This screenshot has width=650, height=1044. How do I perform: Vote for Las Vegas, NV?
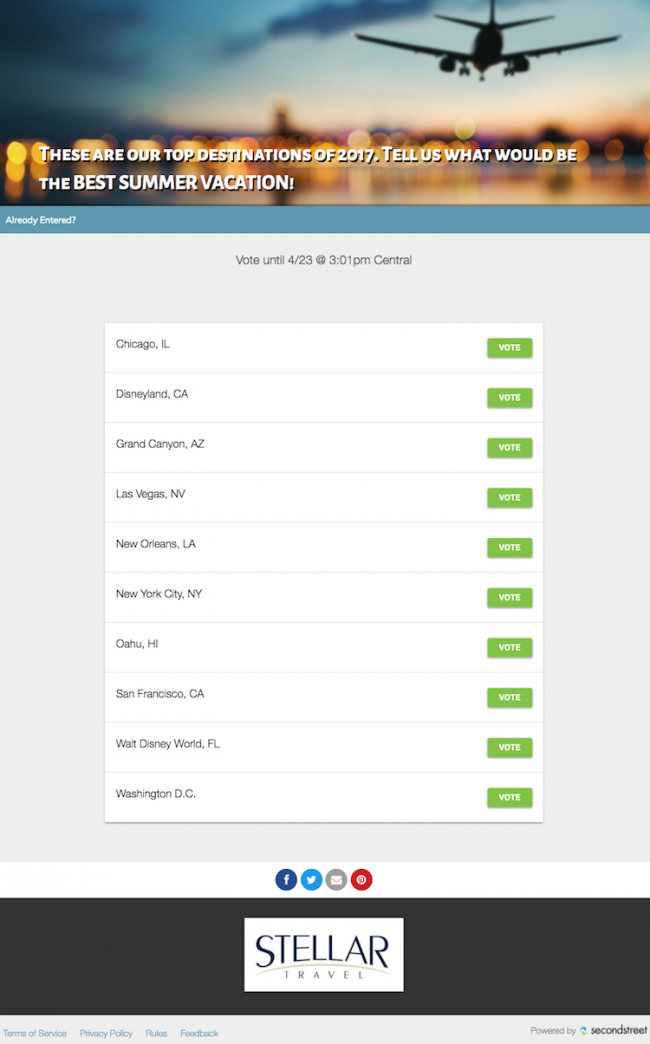(x=509, y=497)
